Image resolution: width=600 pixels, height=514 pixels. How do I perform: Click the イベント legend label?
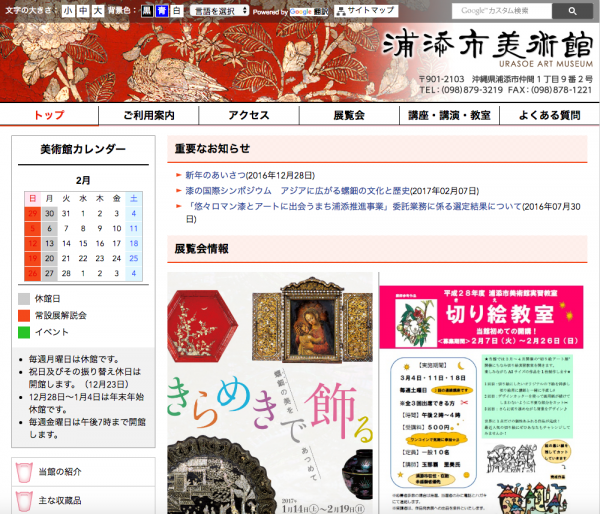coord(52,332)
